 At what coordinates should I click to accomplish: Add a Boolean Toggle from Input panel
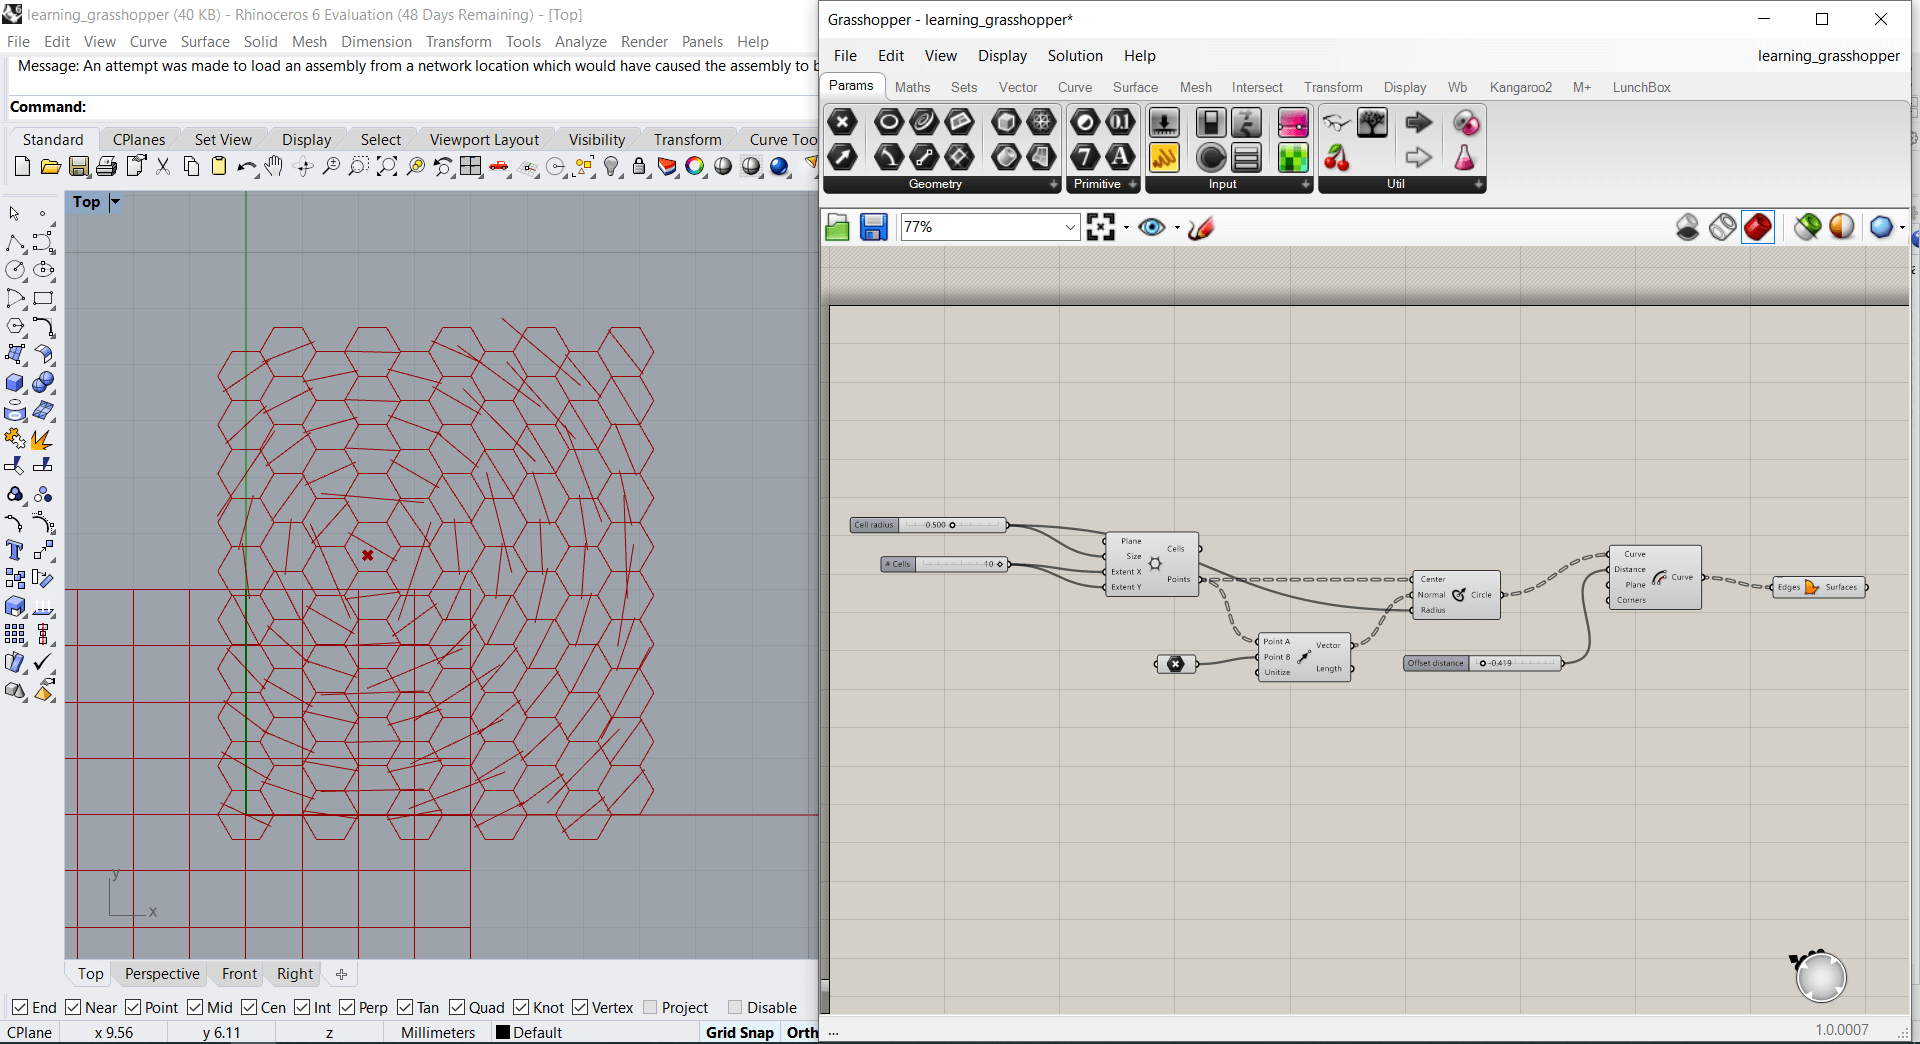pyautogui.click(x=1211, y=123)
